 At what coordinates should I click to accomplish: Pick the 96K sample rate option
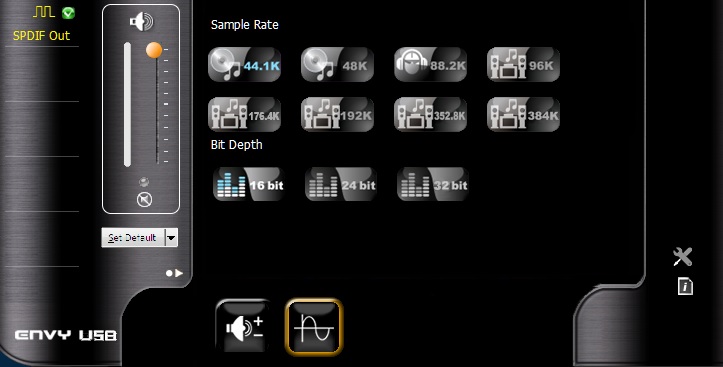click(523, 65)
